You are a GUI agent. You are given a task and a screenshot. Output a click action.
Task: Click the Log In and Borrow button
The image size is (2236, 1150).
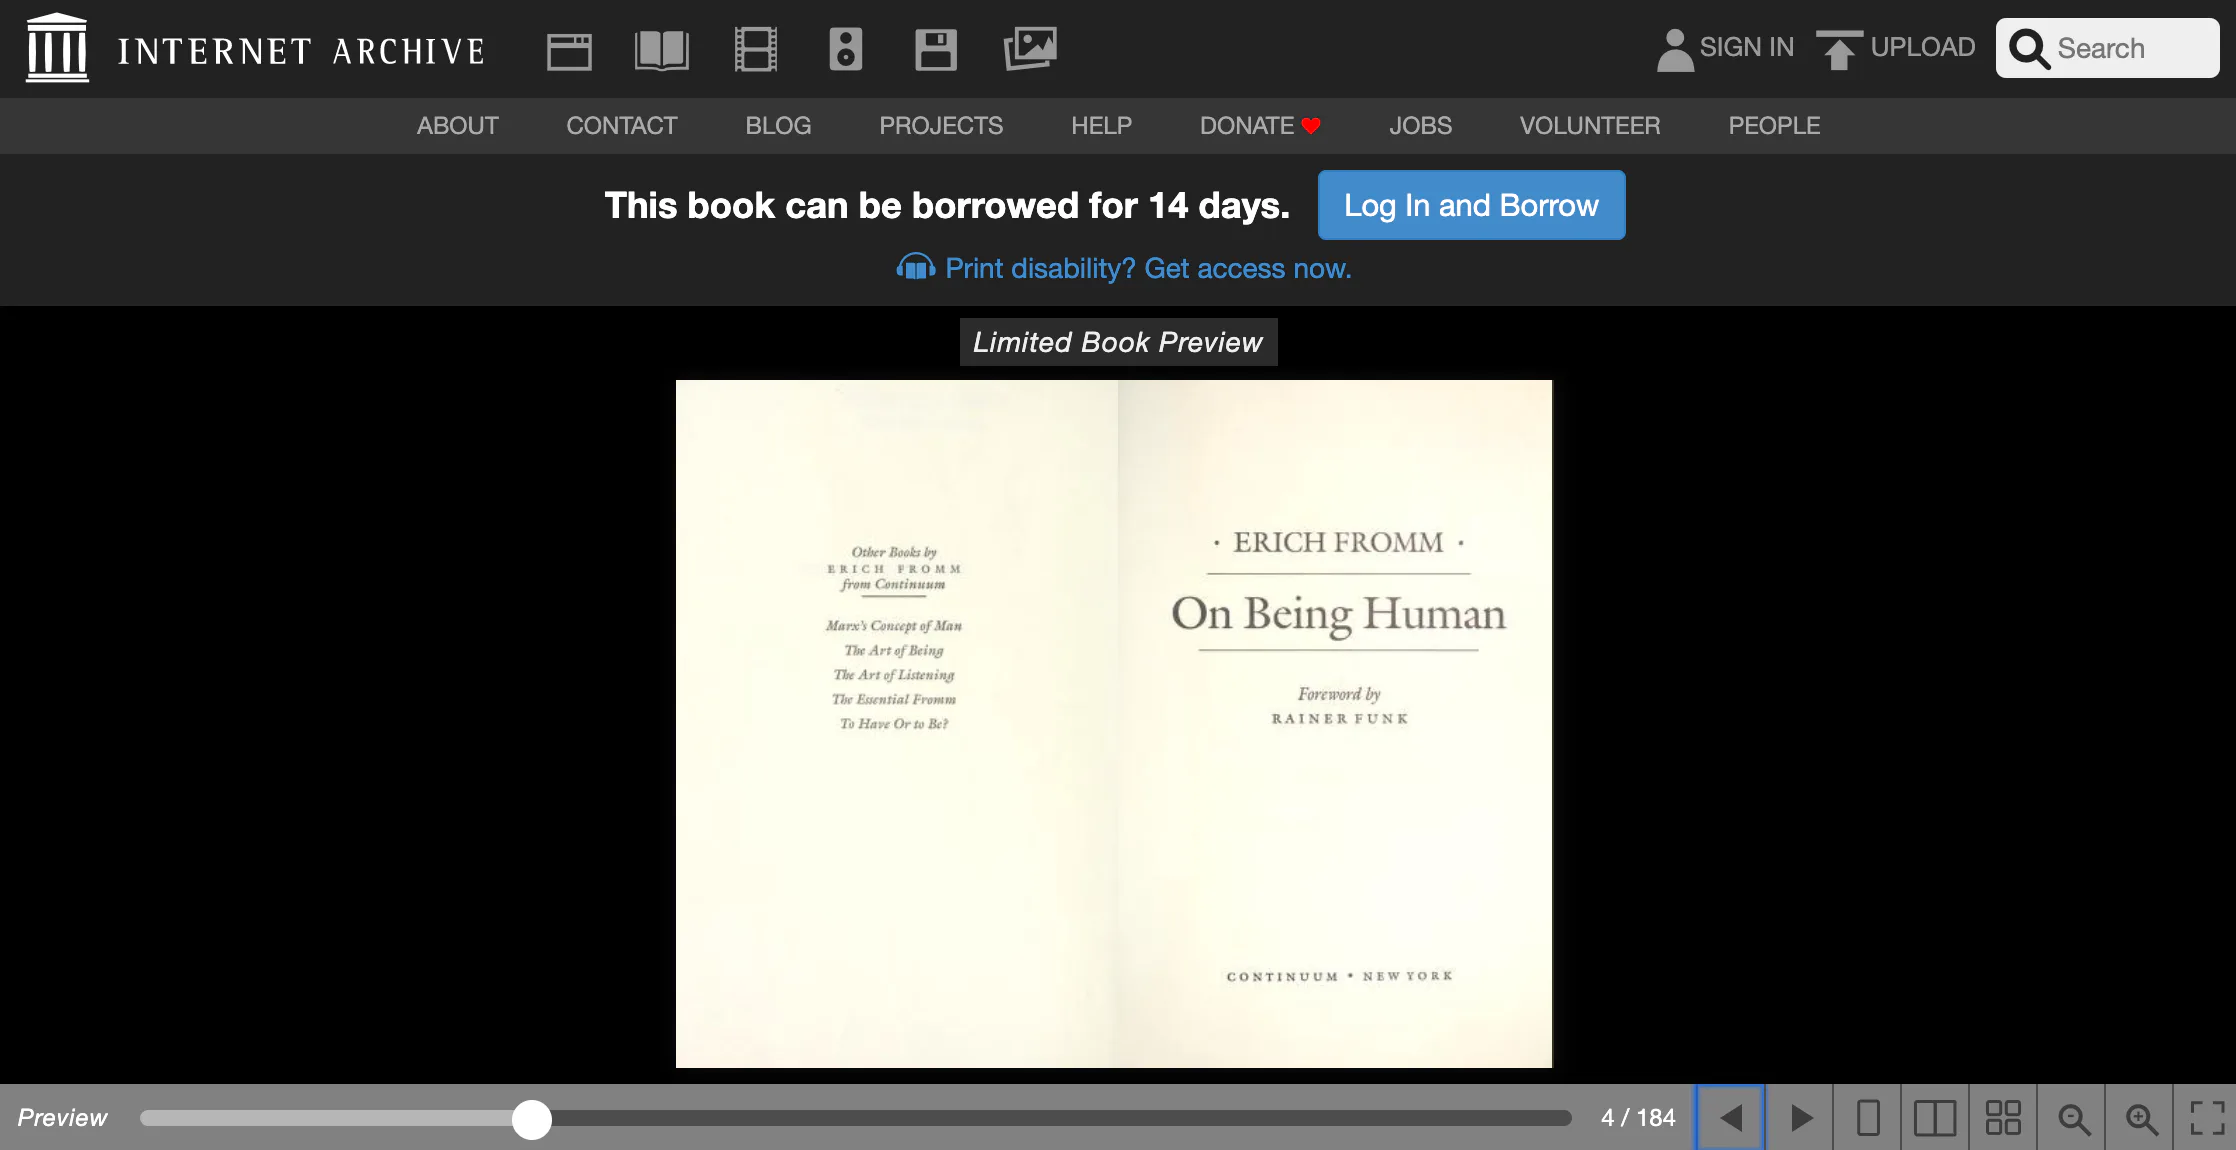(1471, 205)
